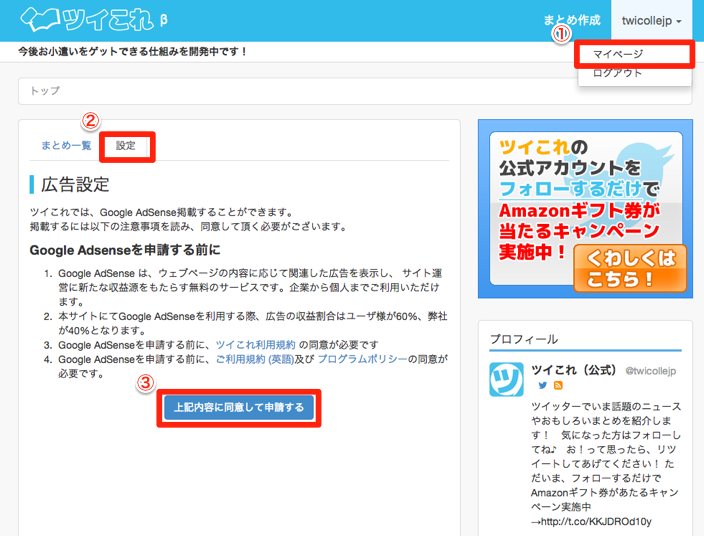Click the RSS feed icon in profile
The image size is (704, 536).
[558, 385]
